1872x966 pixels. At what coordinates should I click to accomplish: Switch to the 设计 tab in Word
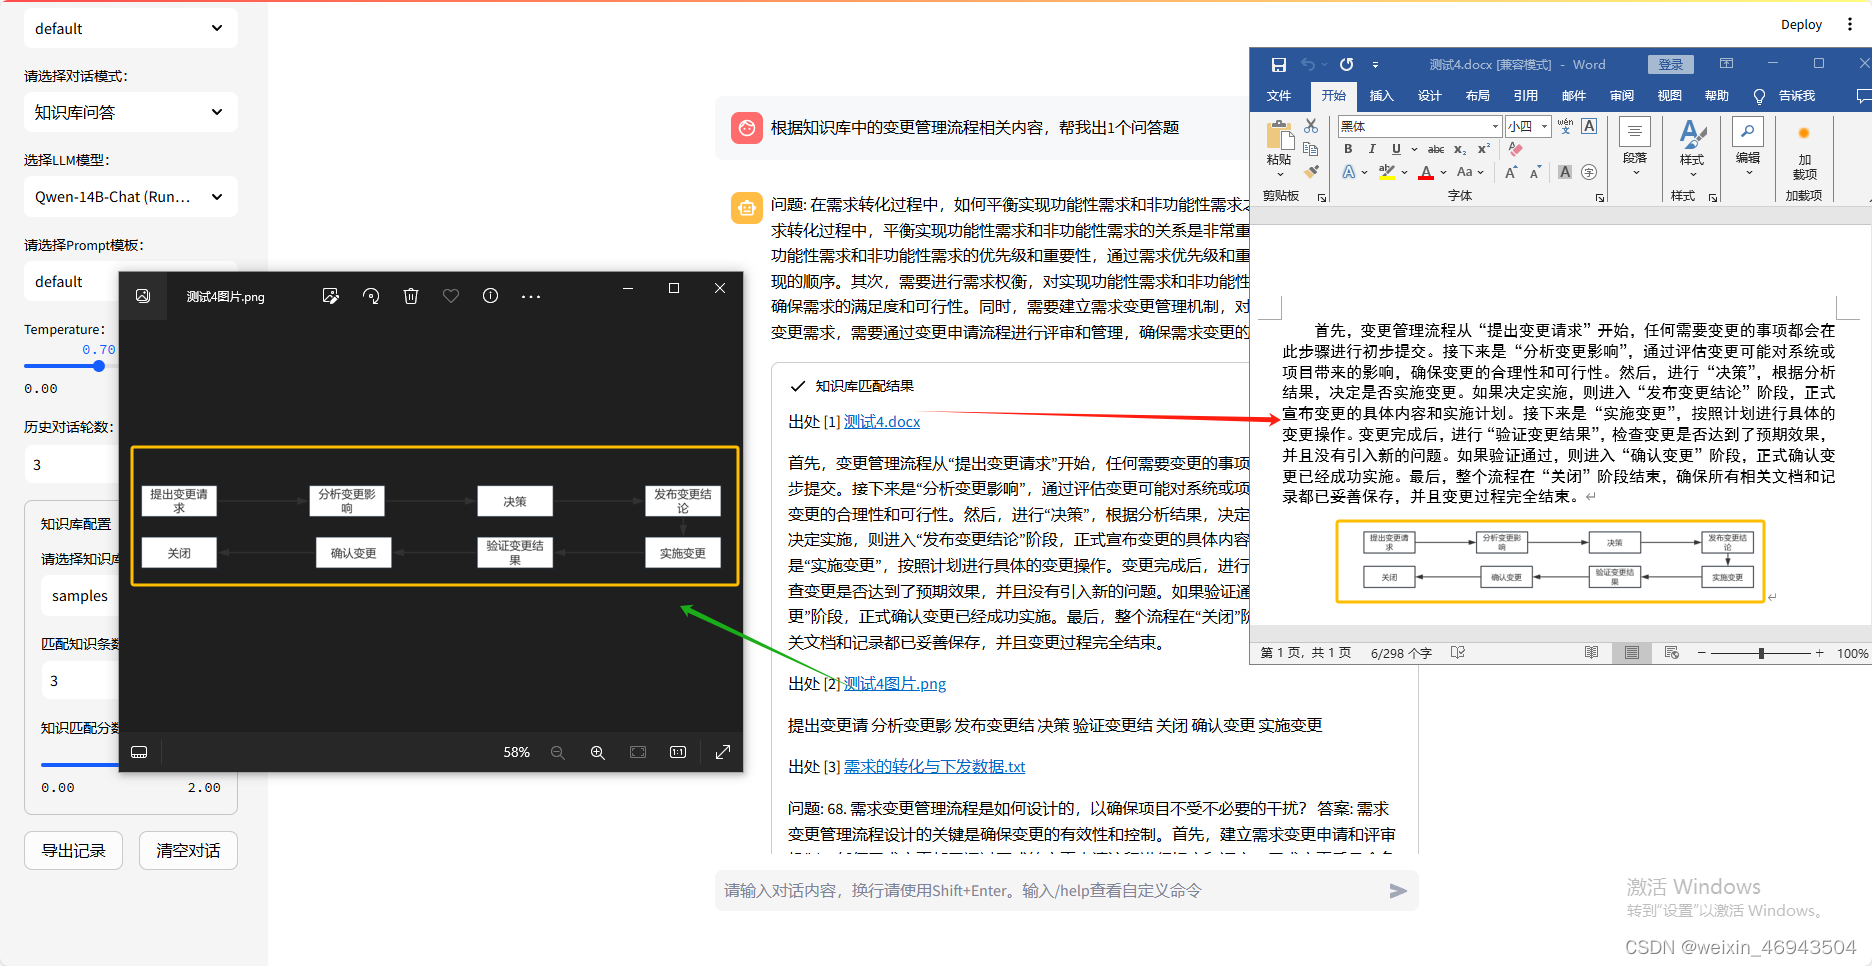(1429, 96)
